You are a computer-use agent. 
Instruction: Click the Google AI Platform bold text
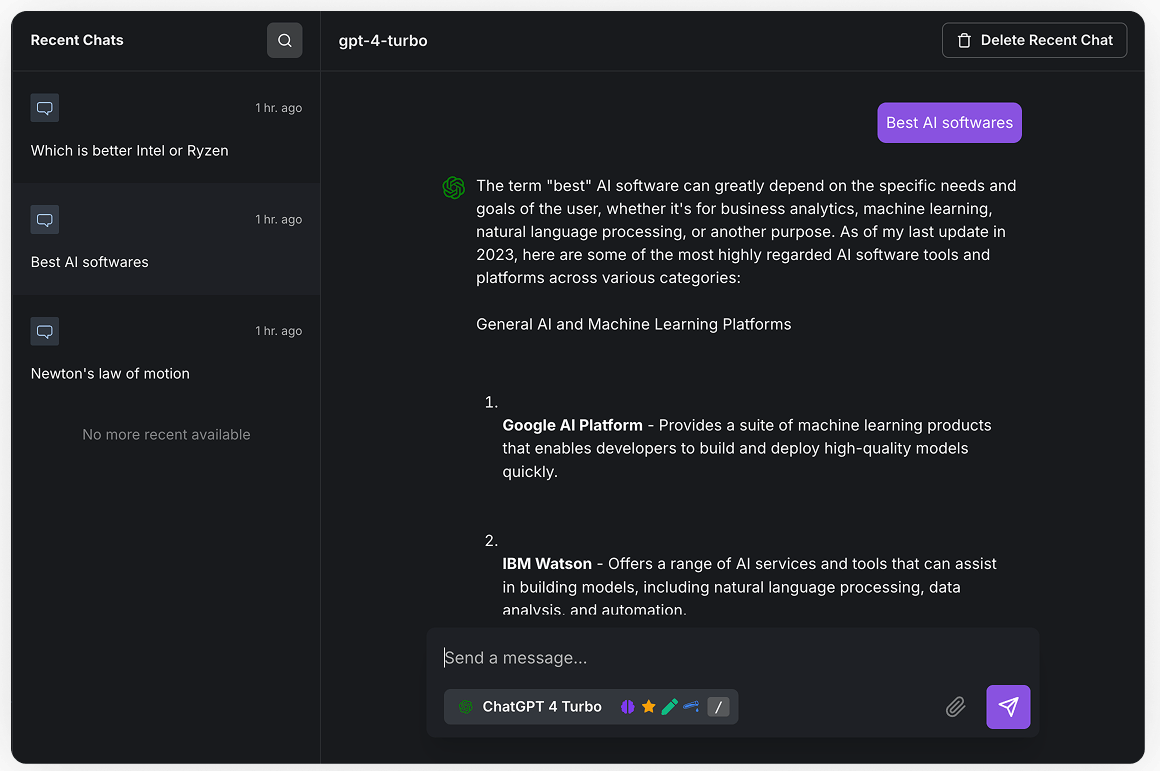(572, 425)
